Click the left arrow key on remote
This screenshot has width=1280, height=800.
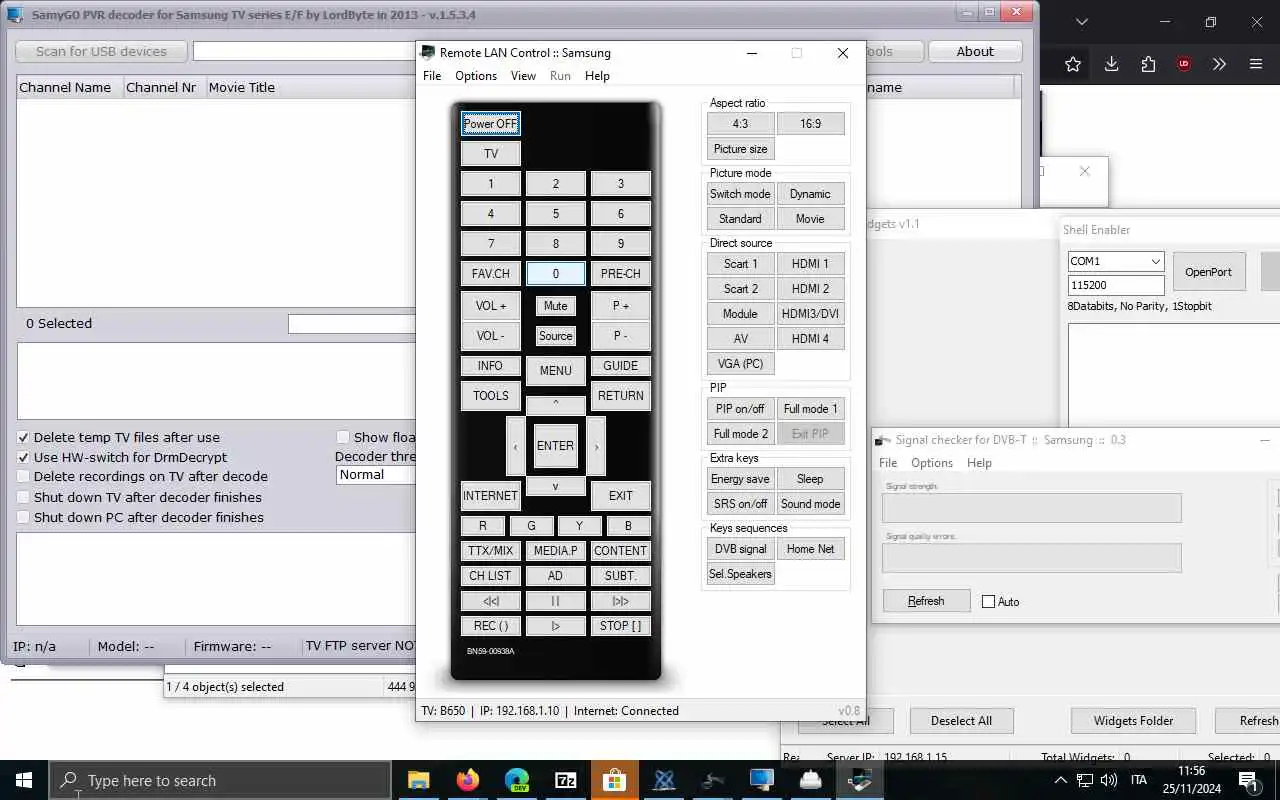(515, 446)
